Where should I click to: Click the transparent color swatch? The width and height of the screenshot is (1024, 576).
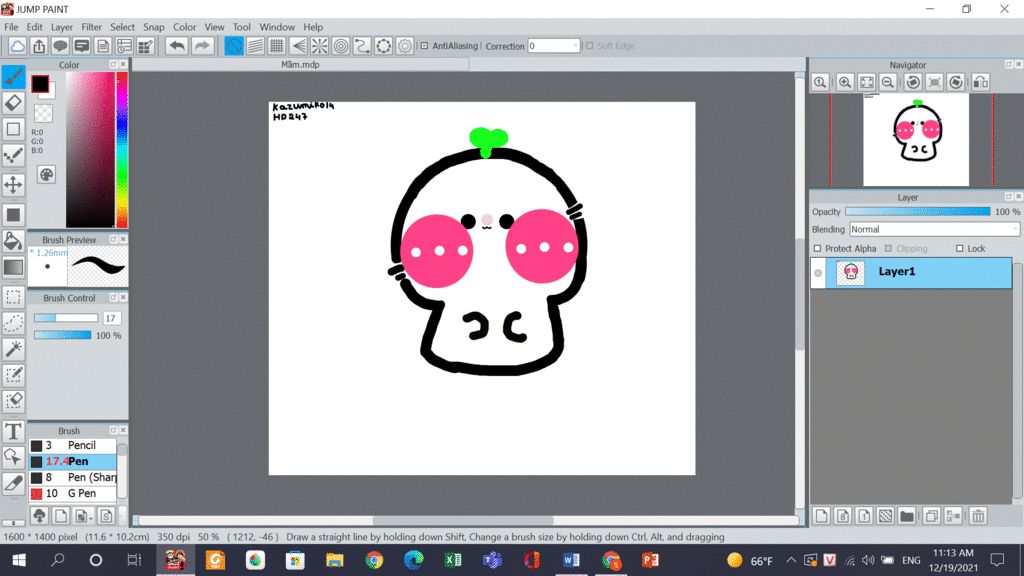tap(43, 114)
